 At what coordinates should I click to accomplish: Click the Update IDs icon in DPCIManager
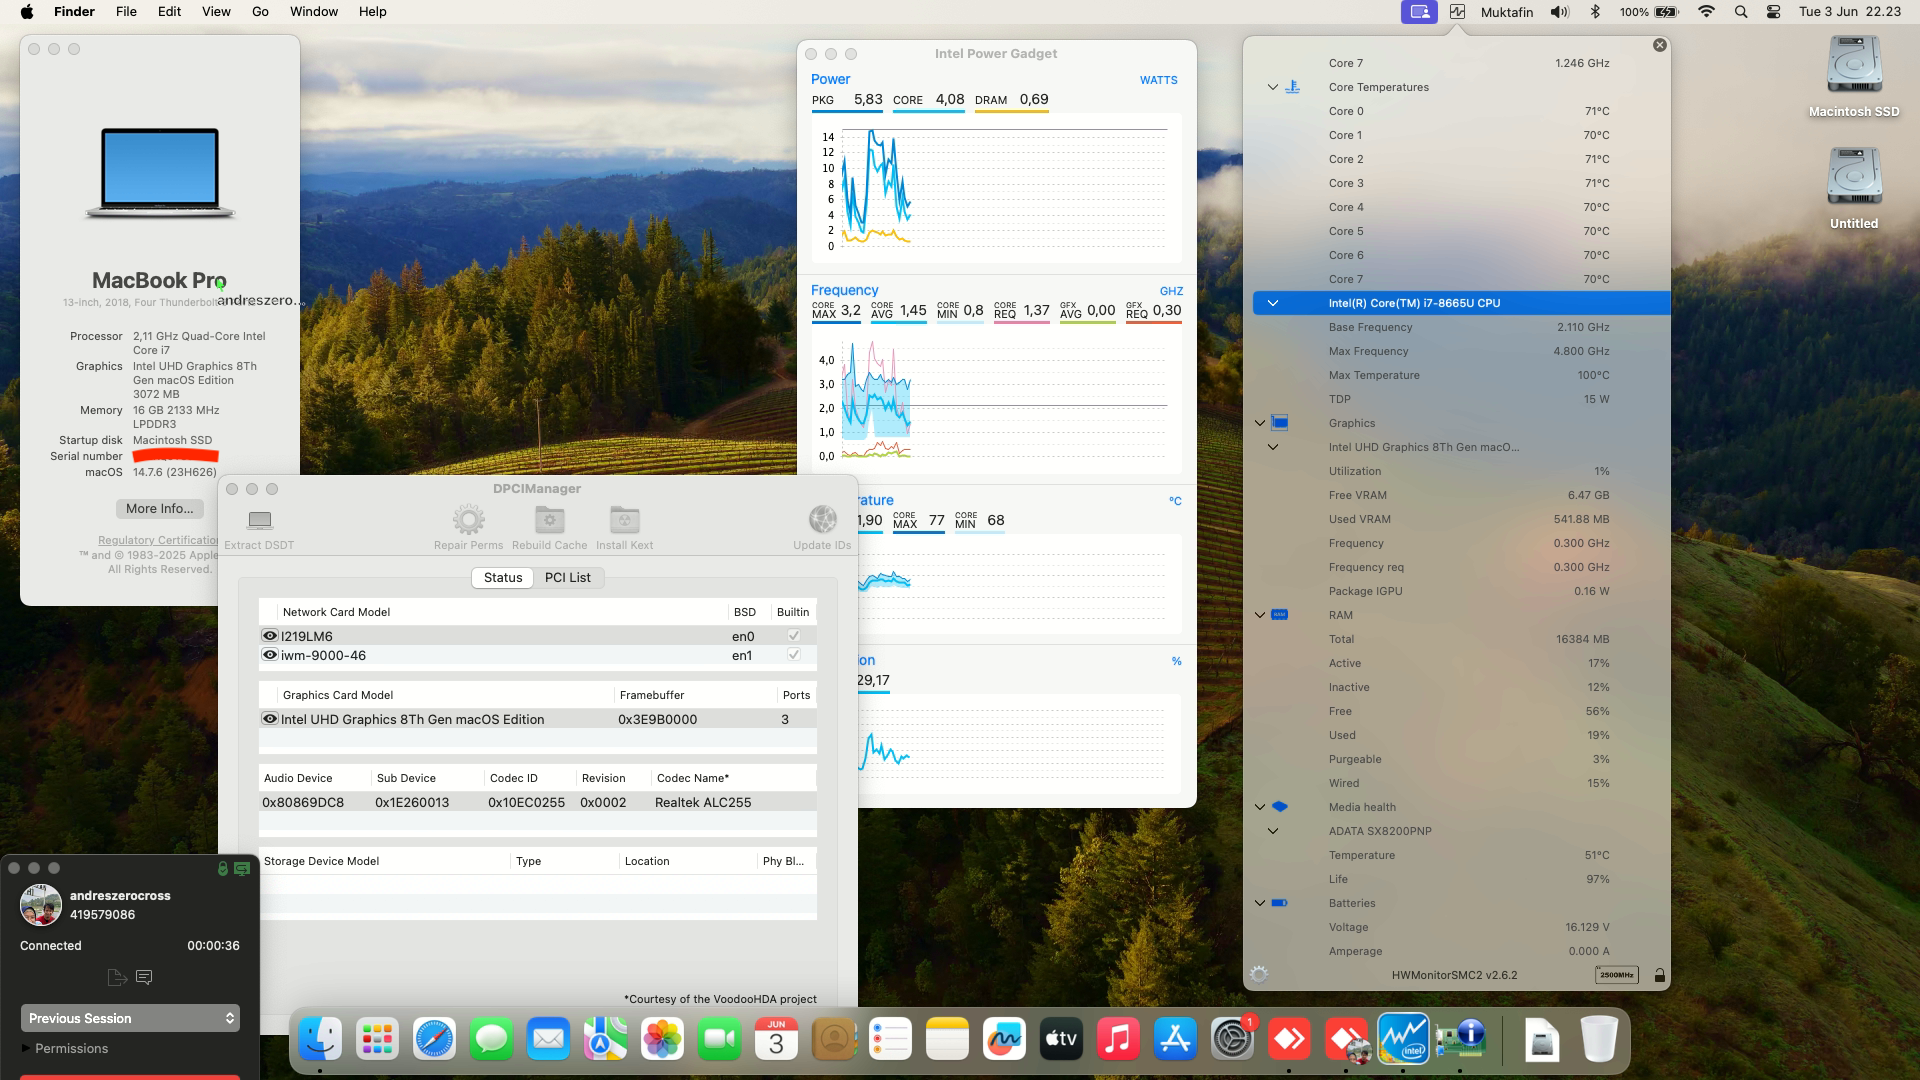click(x=822, y=520)
